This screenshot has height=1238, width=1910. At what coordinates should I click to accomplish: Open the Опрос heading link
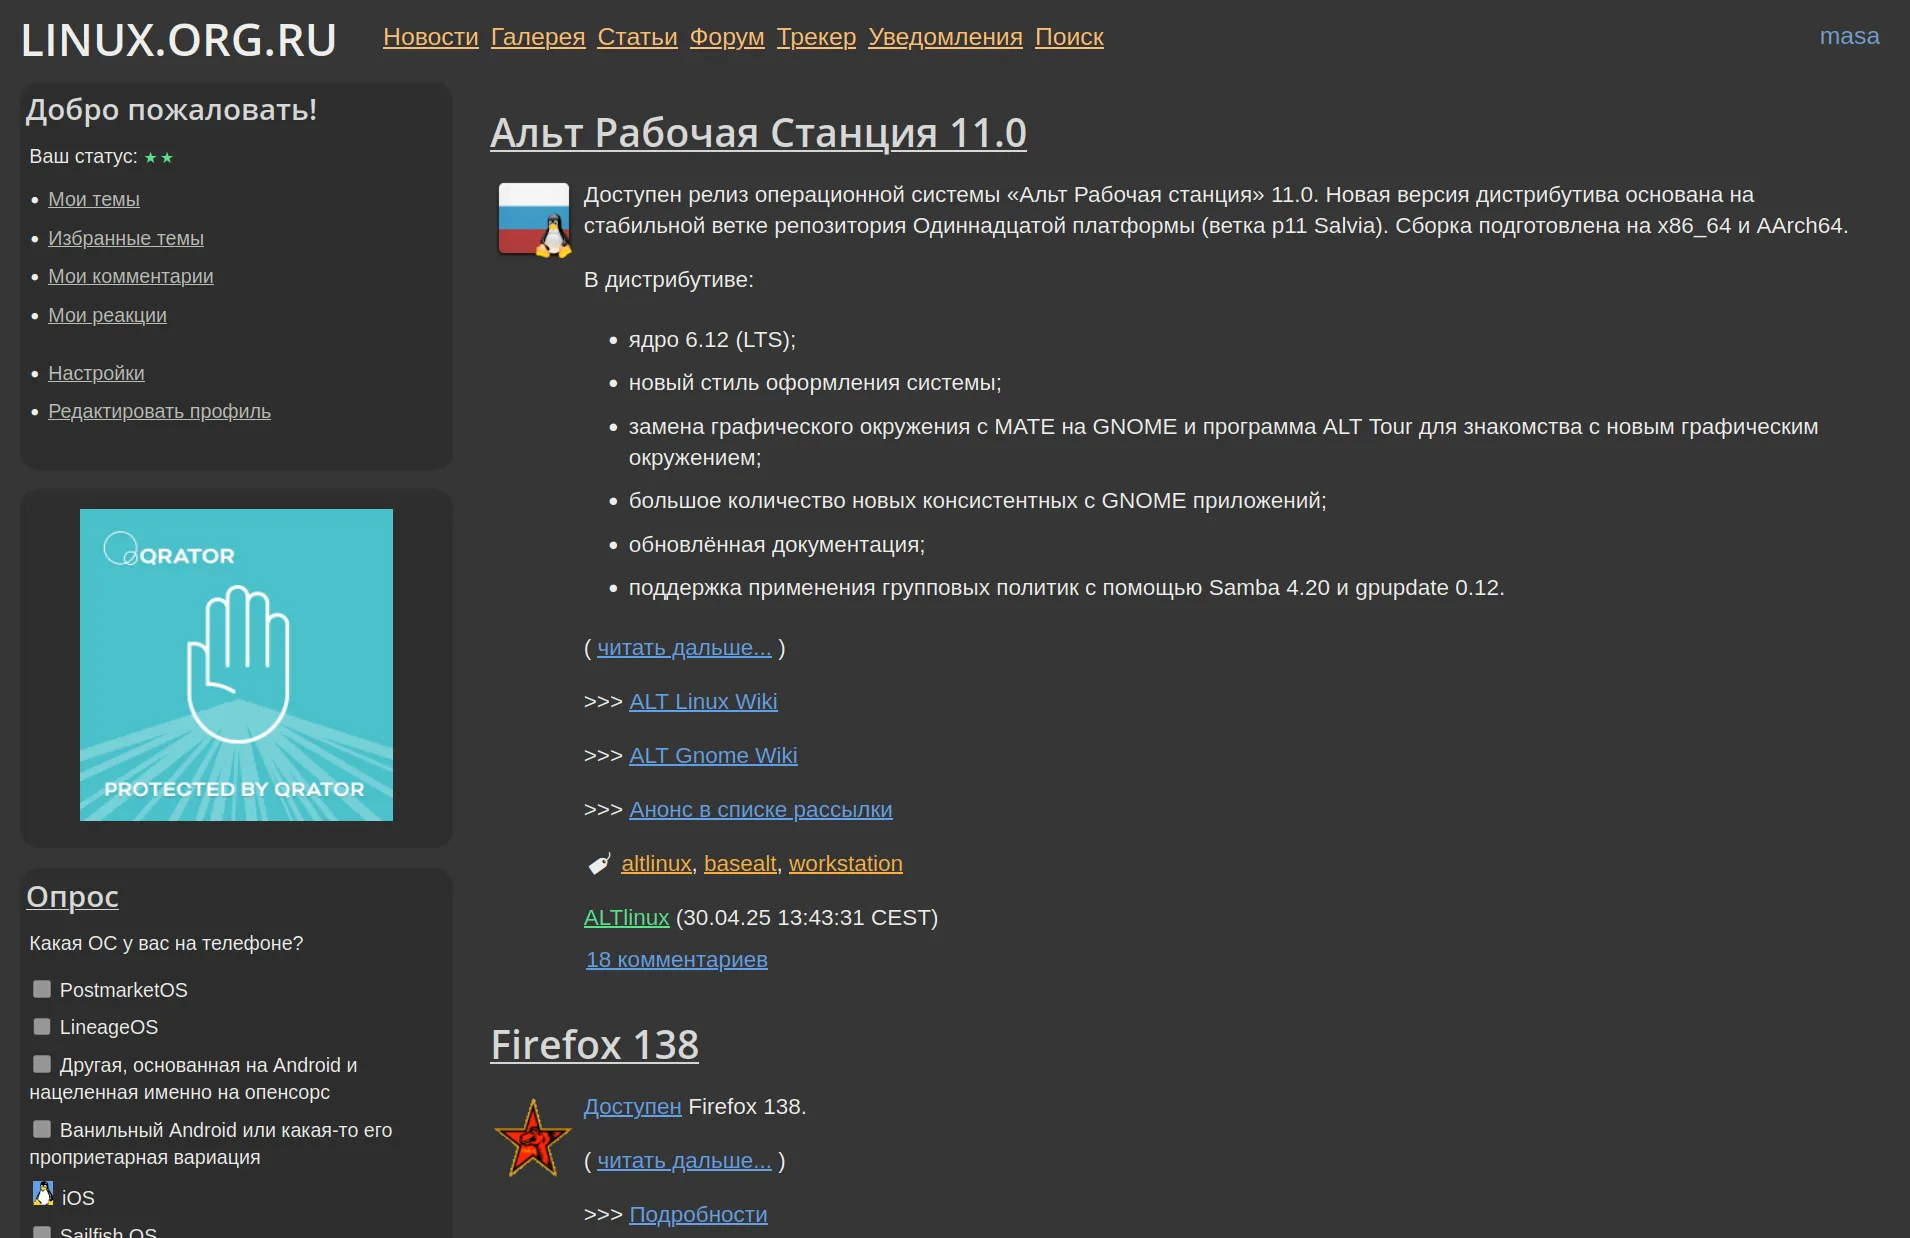click(x=72, y=897)
